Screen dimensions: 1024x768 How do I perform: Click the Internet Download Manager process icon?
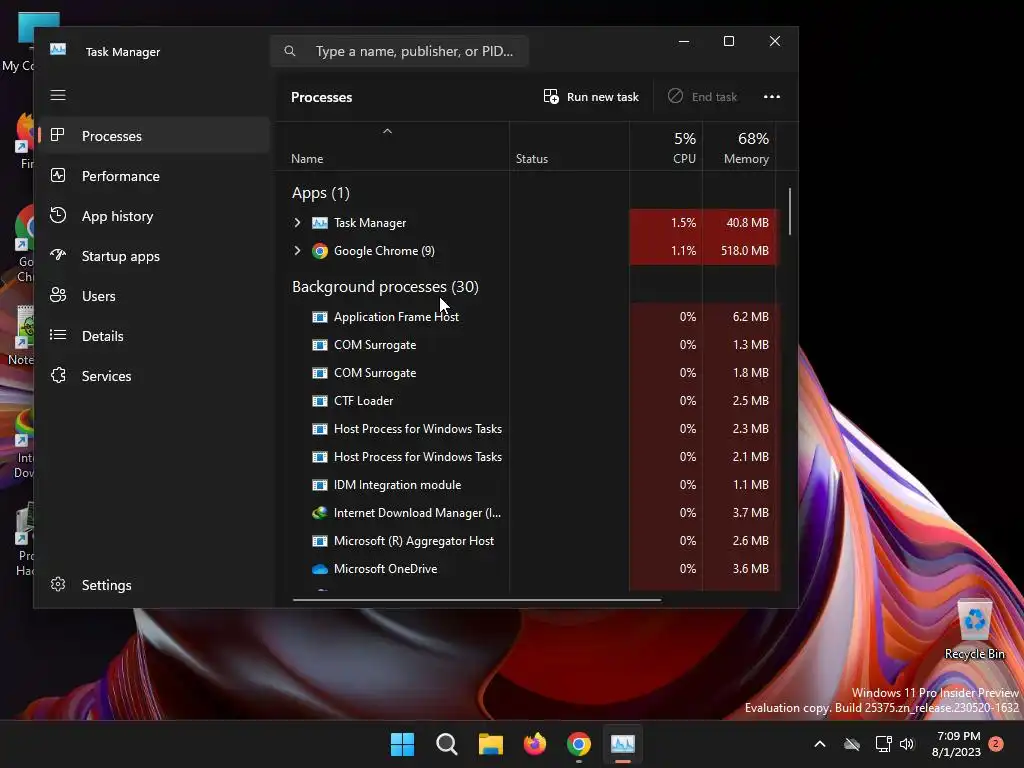[320, 513]
